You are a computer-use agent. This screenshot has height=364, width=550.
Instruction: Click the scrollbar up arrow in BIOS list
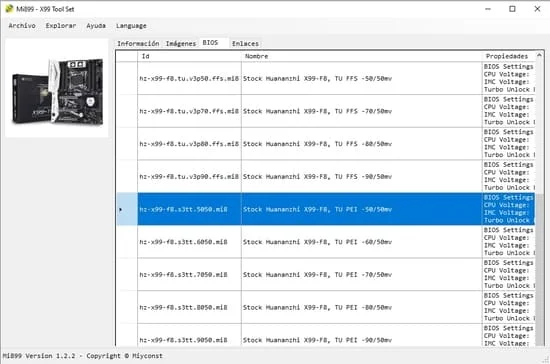pos(539,56)
